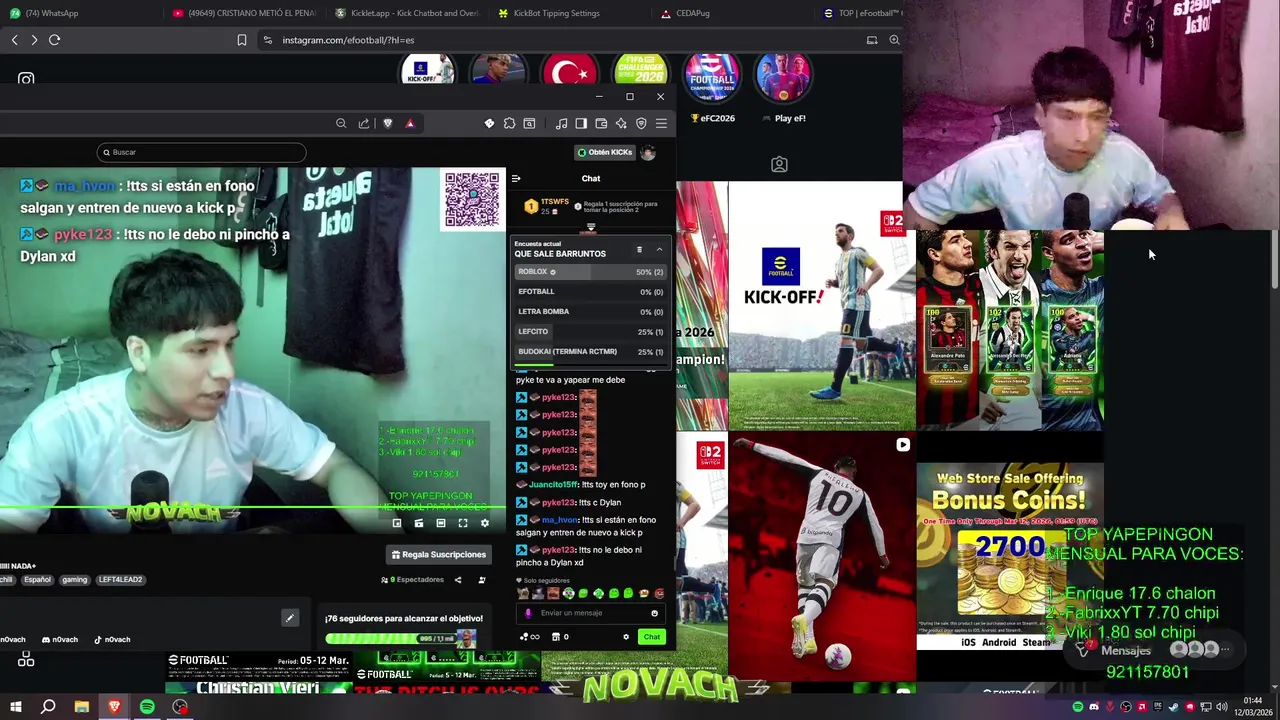Switch to CRISTIANO METIÓ EL PENAL tab

click(x=243, y=13)
